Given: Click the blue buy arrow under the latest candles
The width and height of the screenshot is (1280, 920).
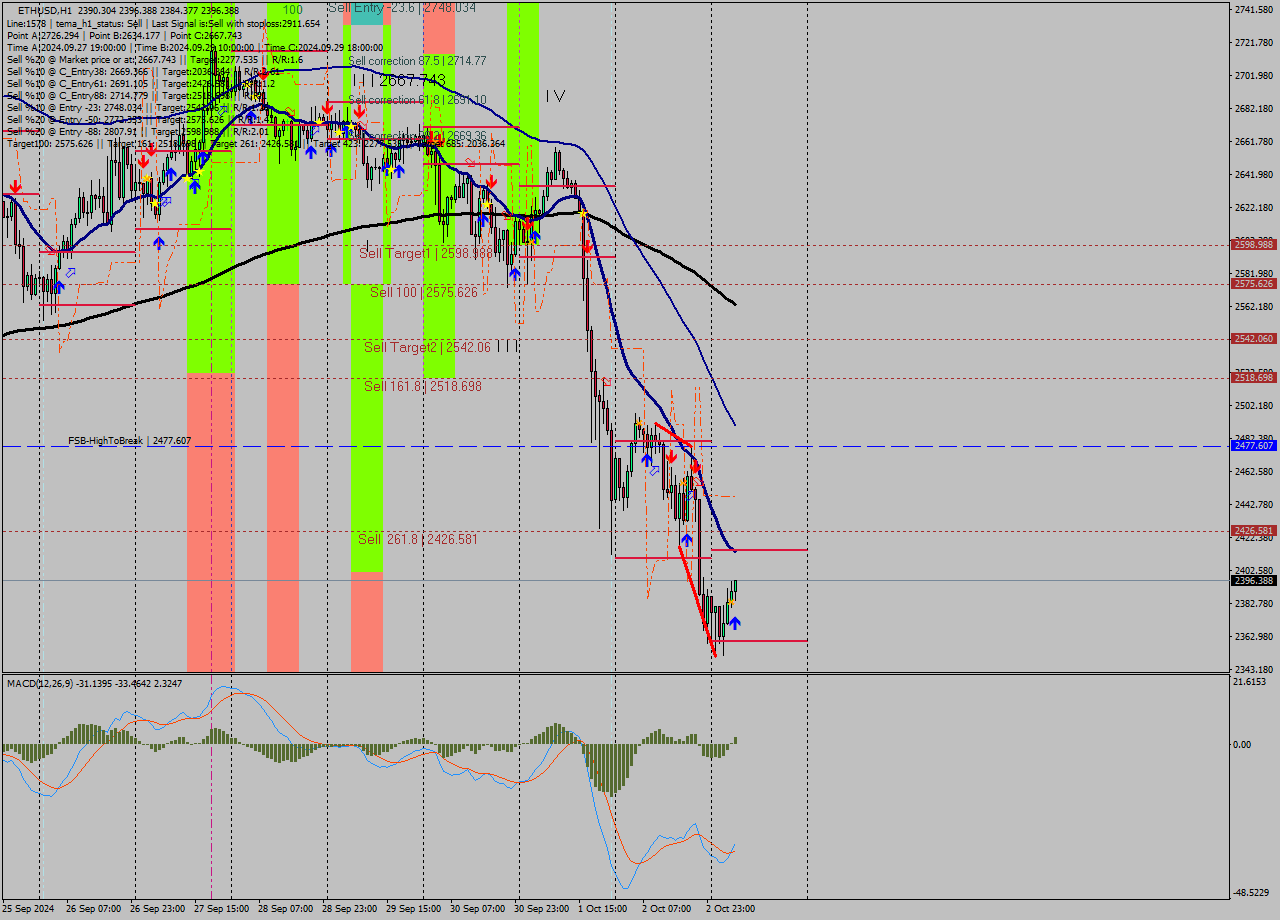Looking at the screenshot, I should click(735, 622).
